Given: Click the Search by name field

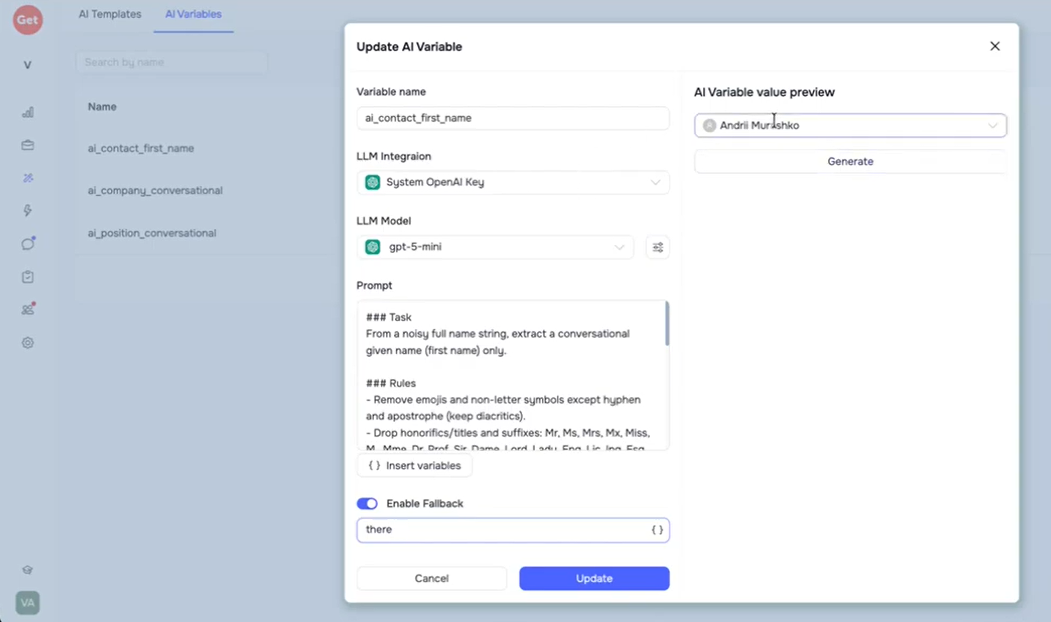Looking at the screenshot, I should coord(172,62).
